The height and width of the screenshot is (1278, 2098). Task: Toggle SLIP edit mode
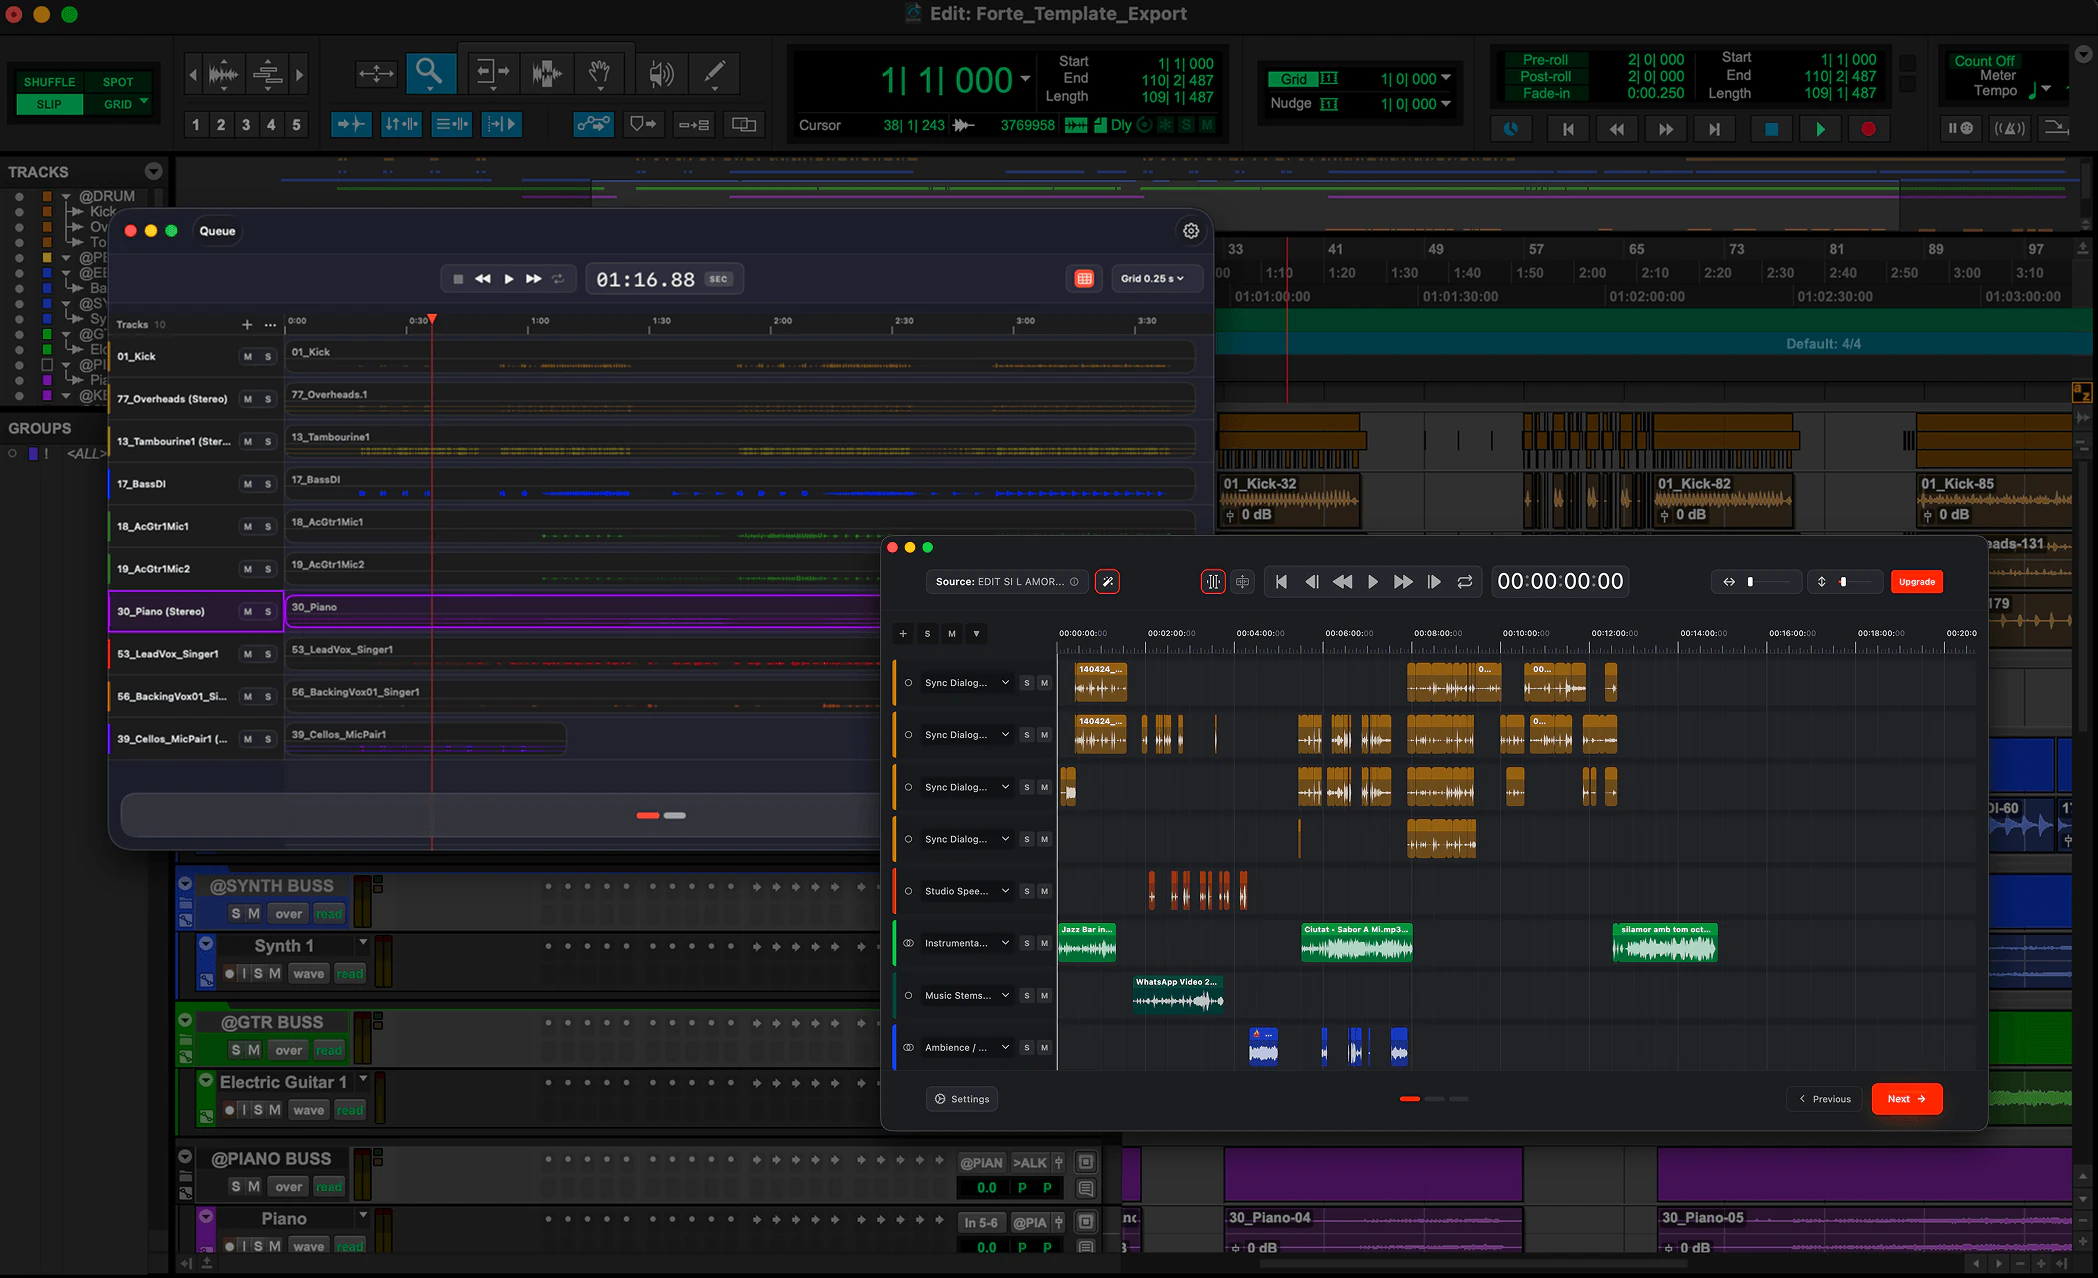coord(49,104)
